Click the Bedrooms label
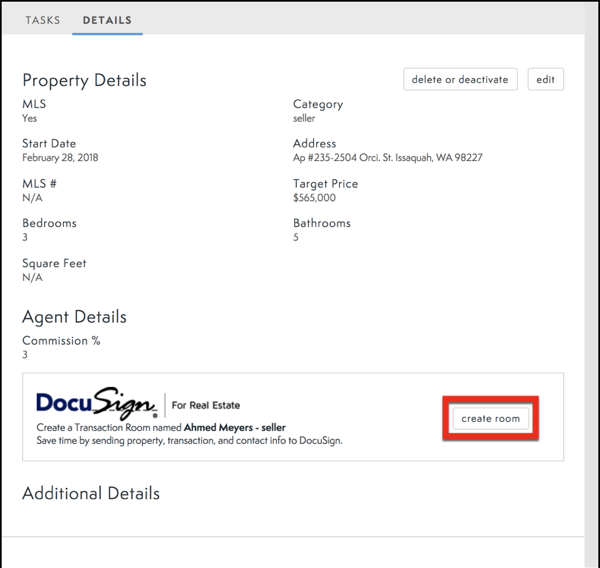600x568 pixels. (49, 224)
